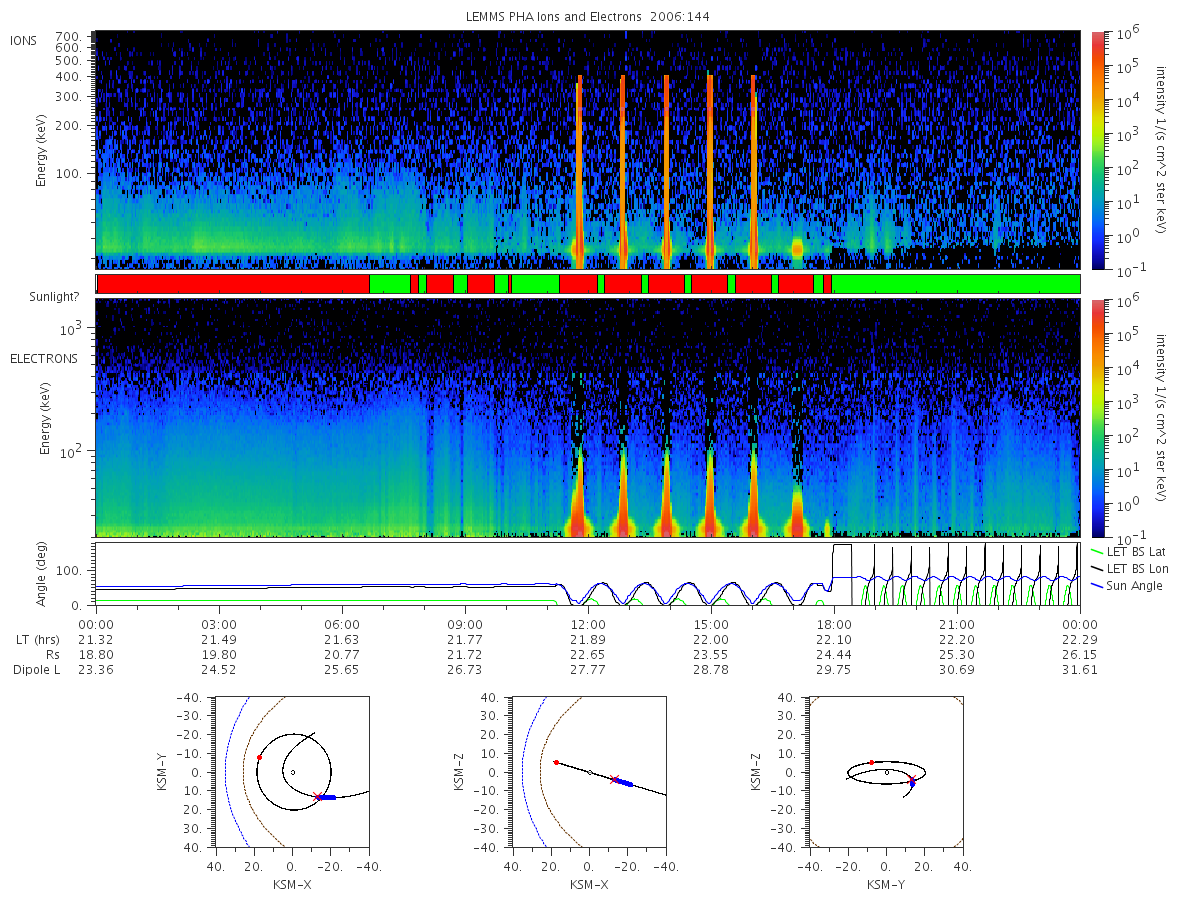1200x900 pixels.
Task: Click the red marker in KSM-X/KSM-Y orbit plot
Action: tap(259, 758)
